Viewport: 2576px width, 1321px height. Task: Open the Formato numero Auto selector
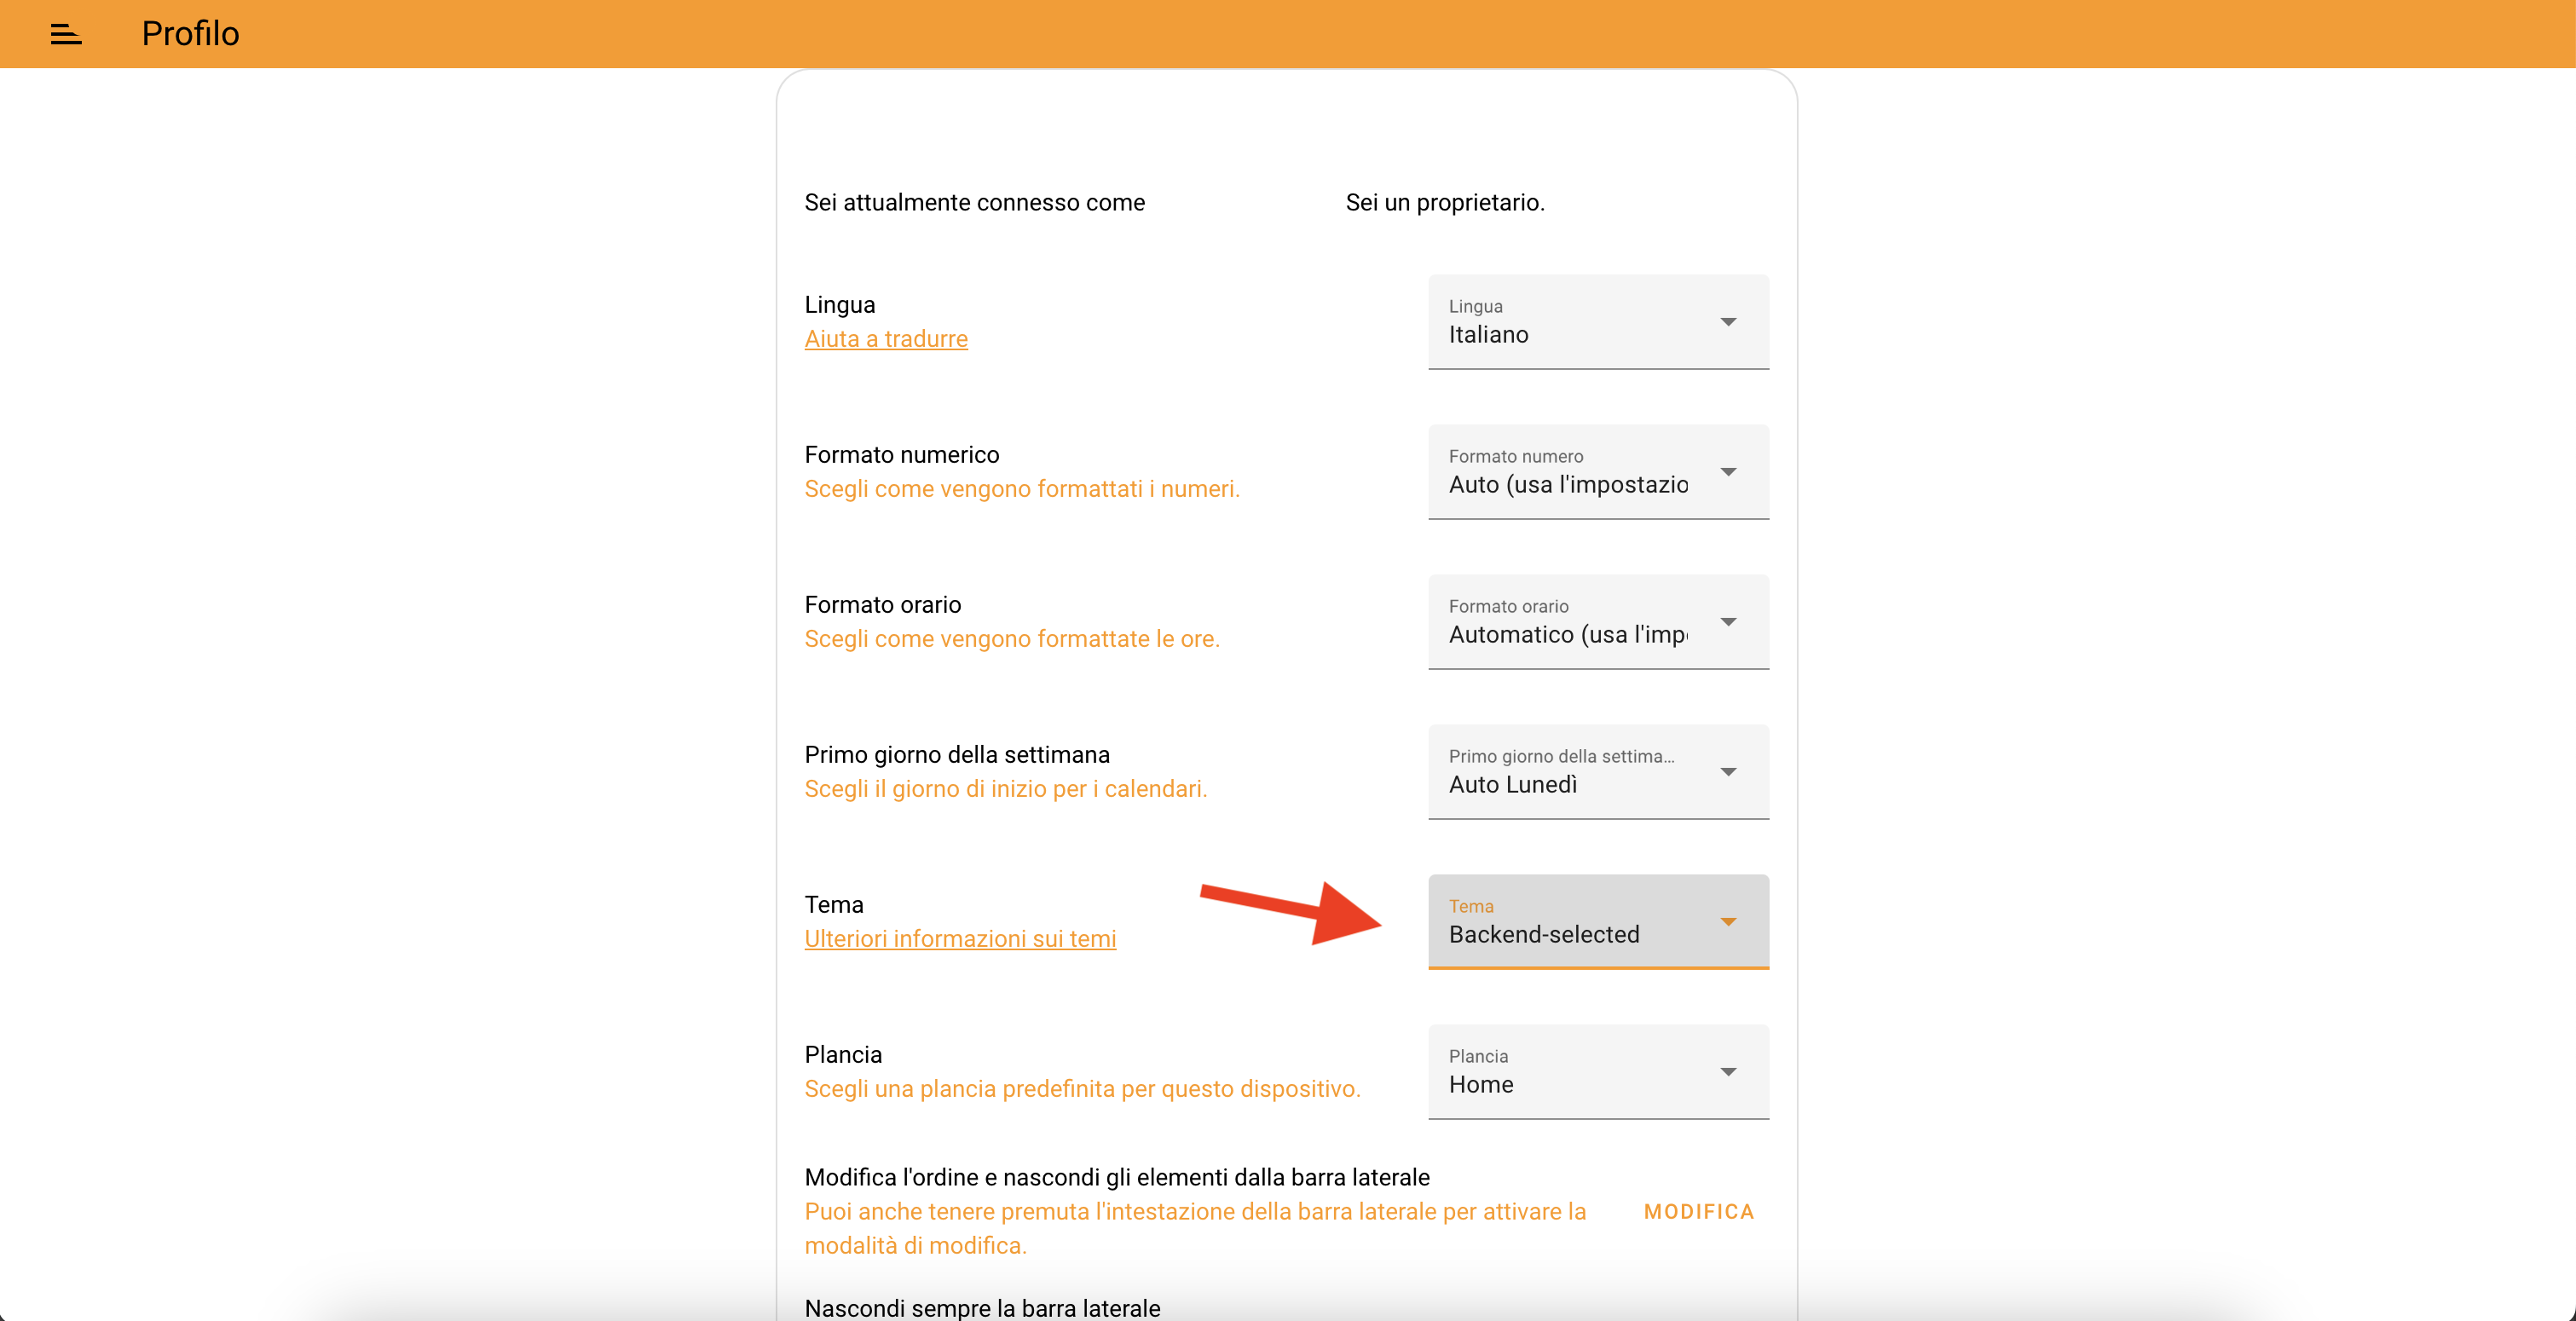[1598, 472]
